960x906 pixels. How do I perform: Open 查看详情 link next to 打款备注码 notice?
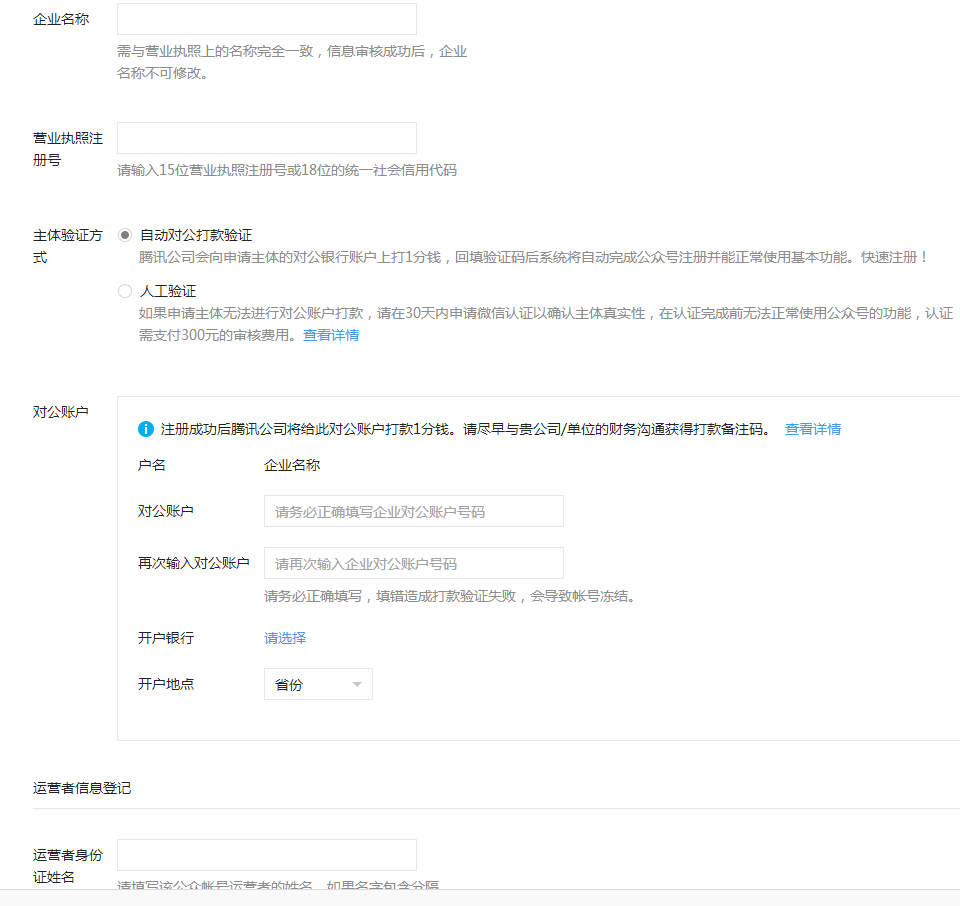point(812,429)
